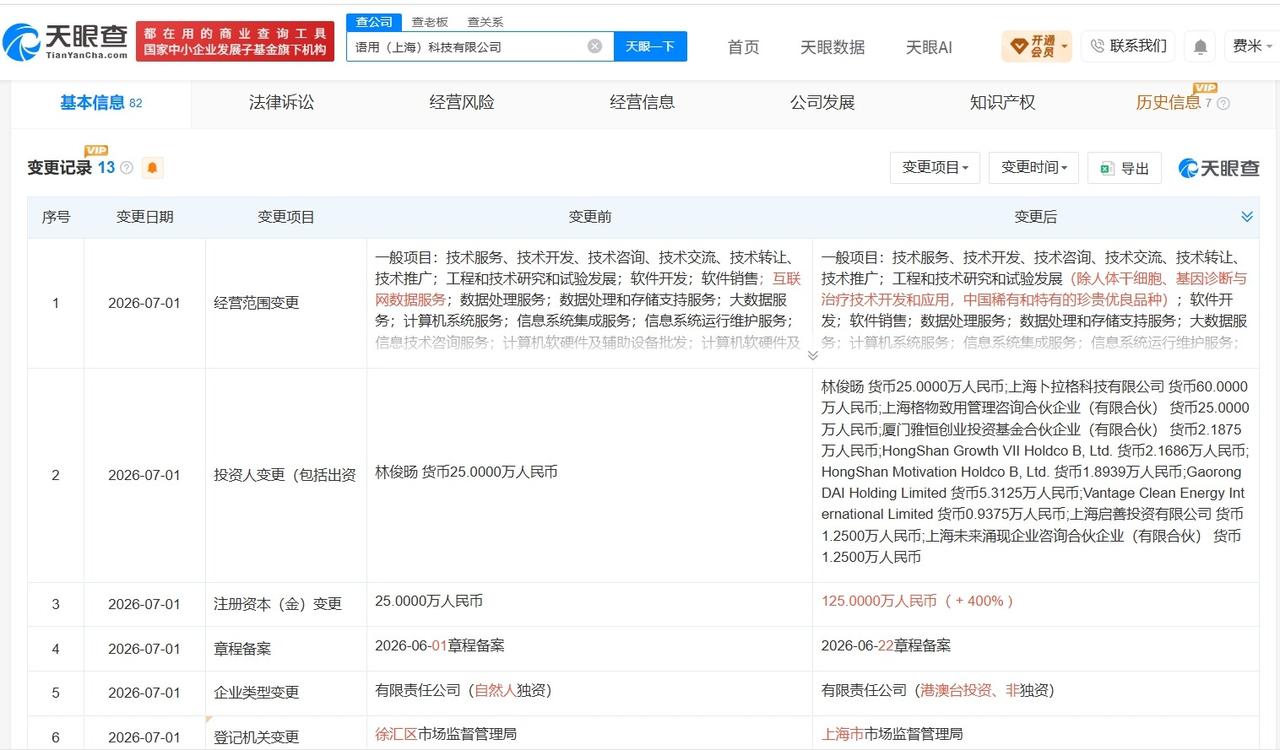Click help icon beside 历史信息
The width and height of the screenshot is (1280, 750).
point(1223,103)
